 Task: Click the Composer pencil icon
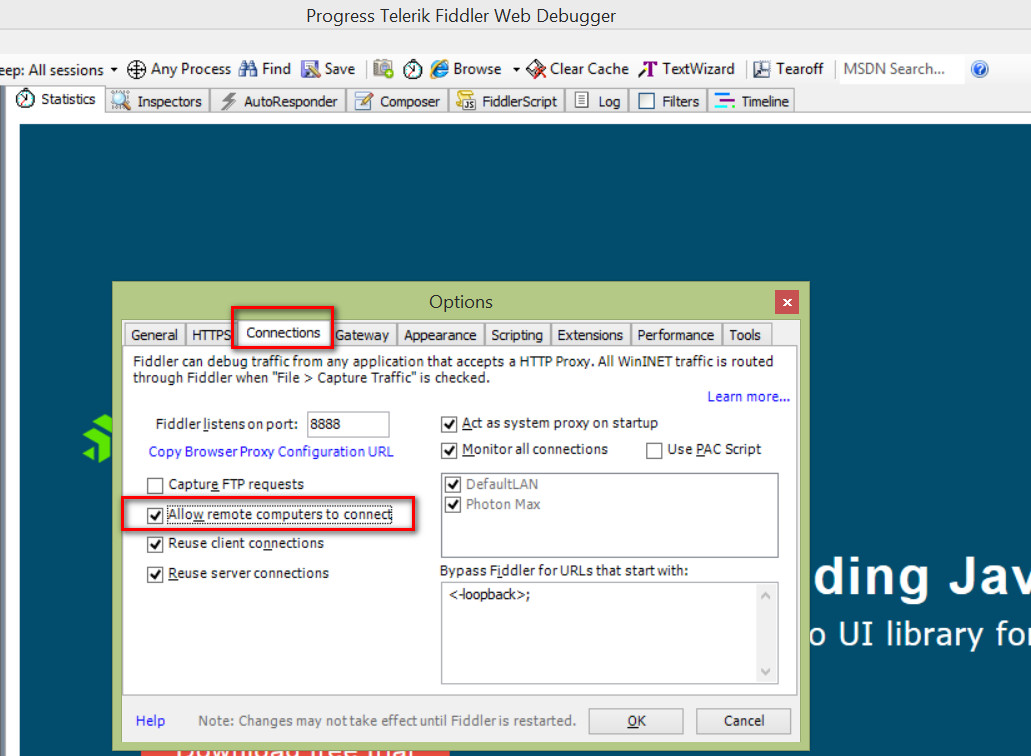364,101
